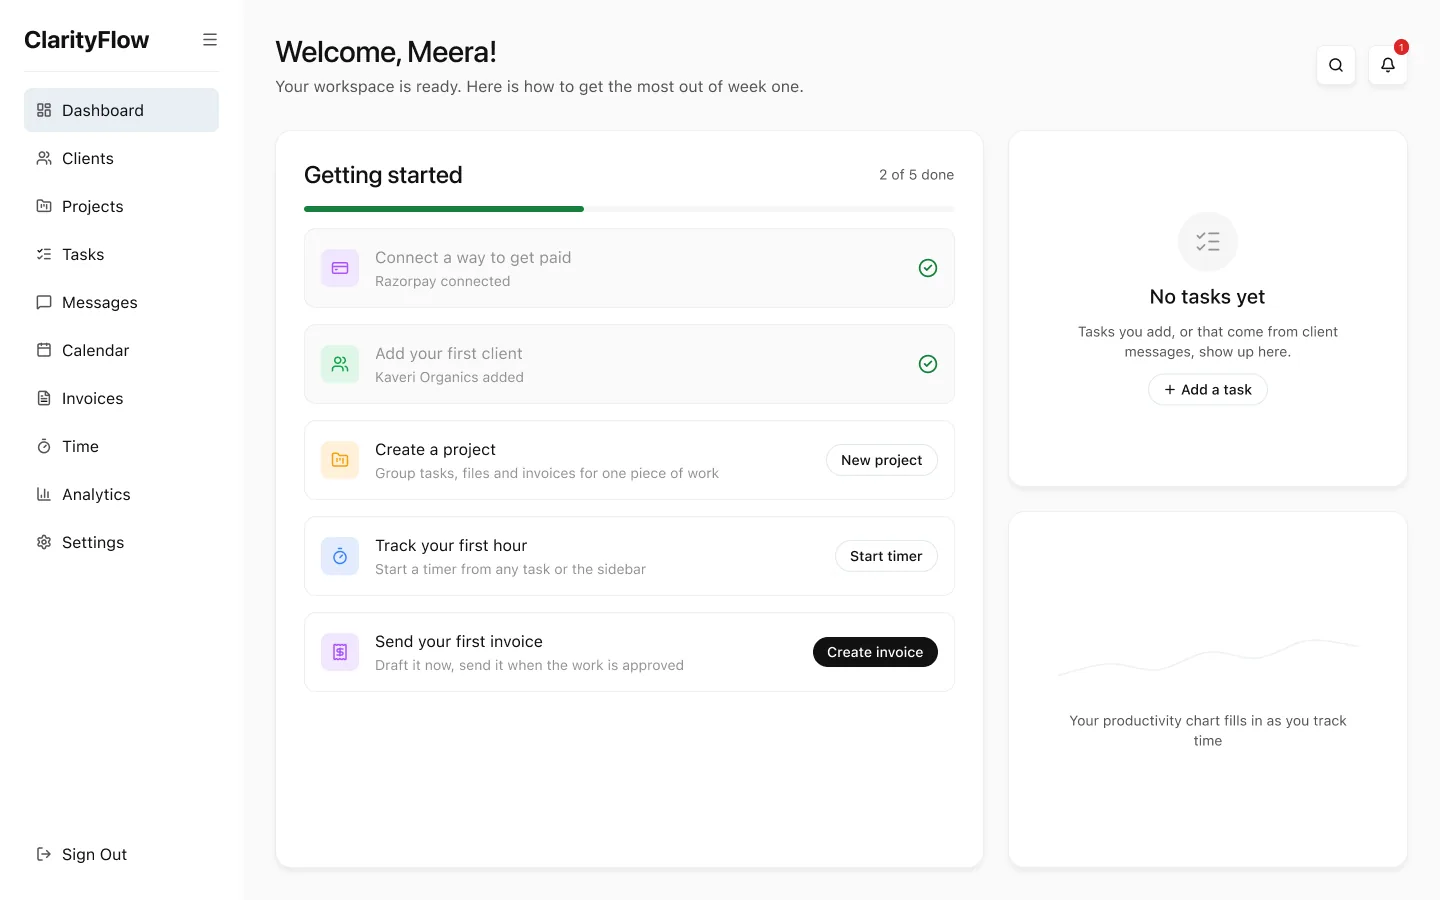Click the green clients icon for Add your first client
The width and height of the screenshot is (1440, 900).
coord(340,364)
